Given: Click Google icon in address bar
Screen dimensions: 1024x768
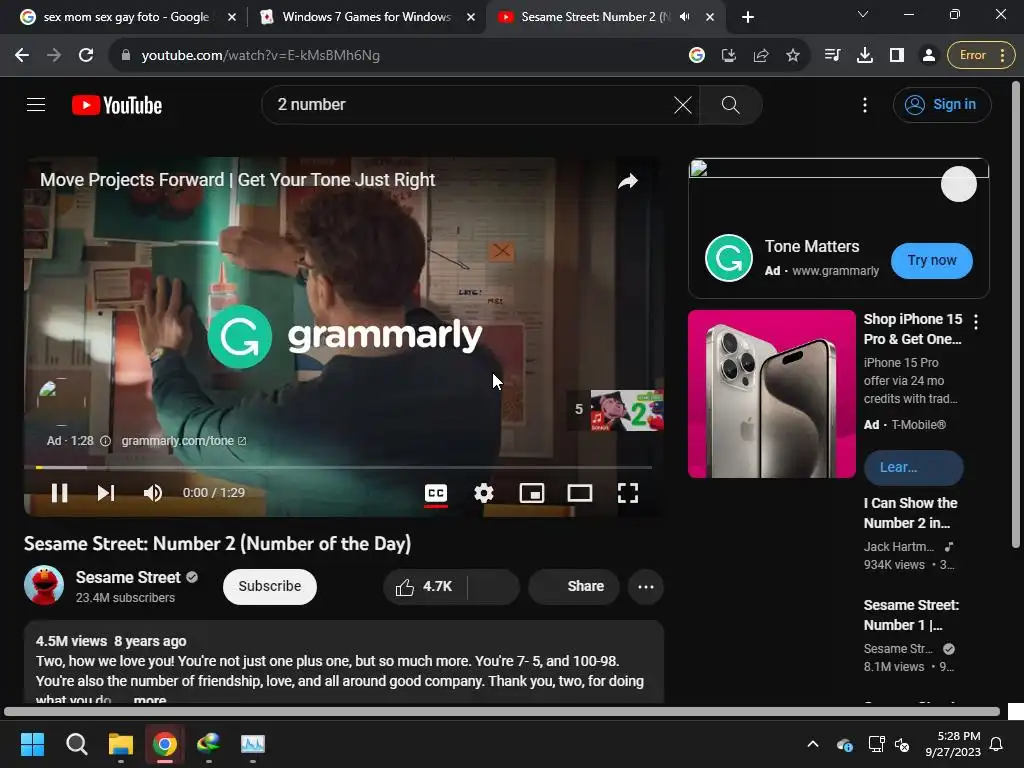Looking at the screenshot, I should (x=697, y=56).
